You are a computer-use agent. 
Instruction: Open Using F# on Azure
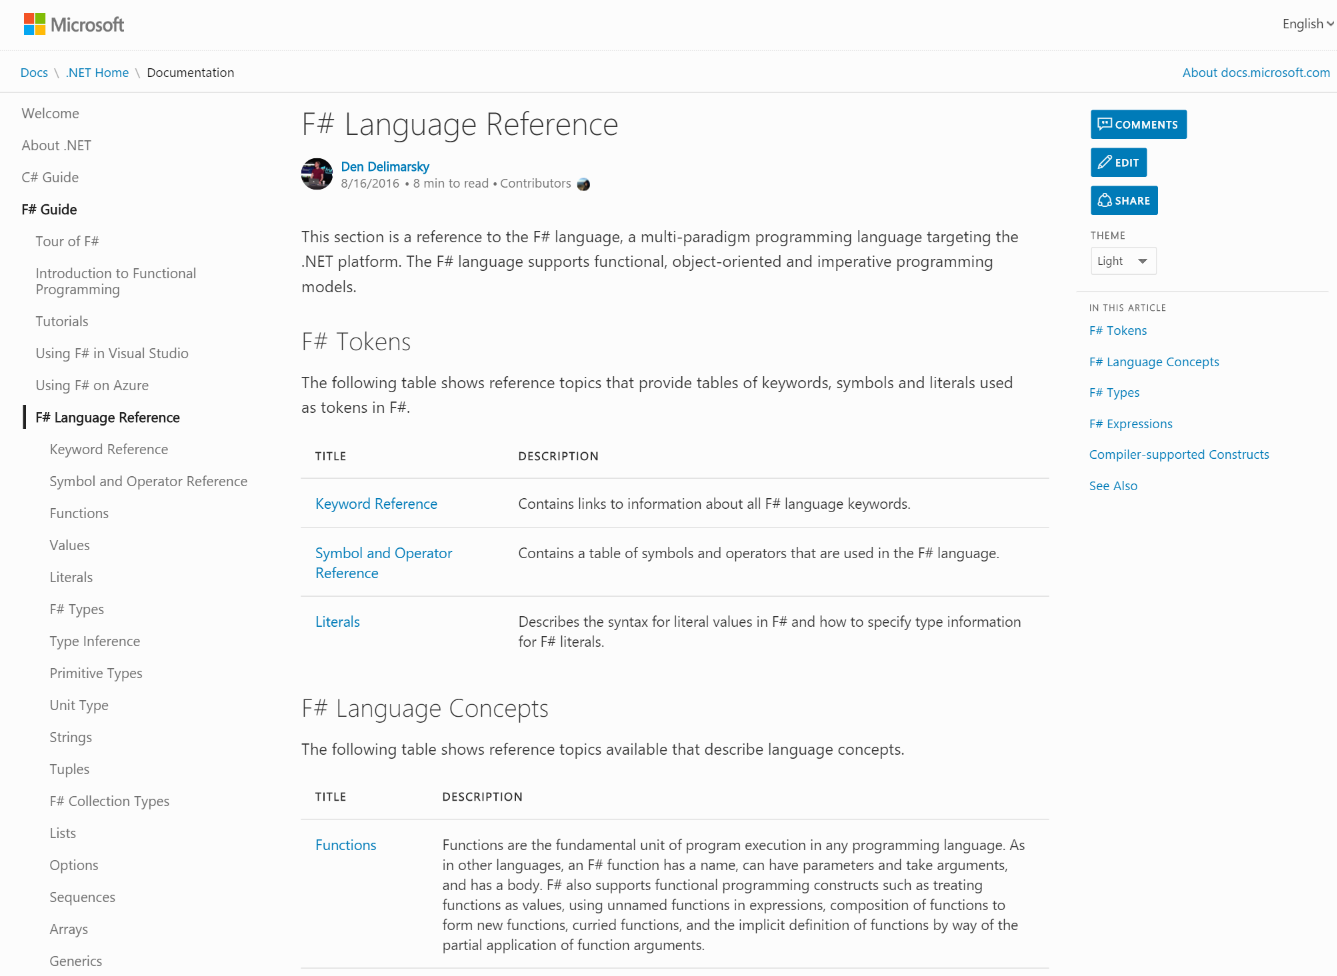point(92,386)
